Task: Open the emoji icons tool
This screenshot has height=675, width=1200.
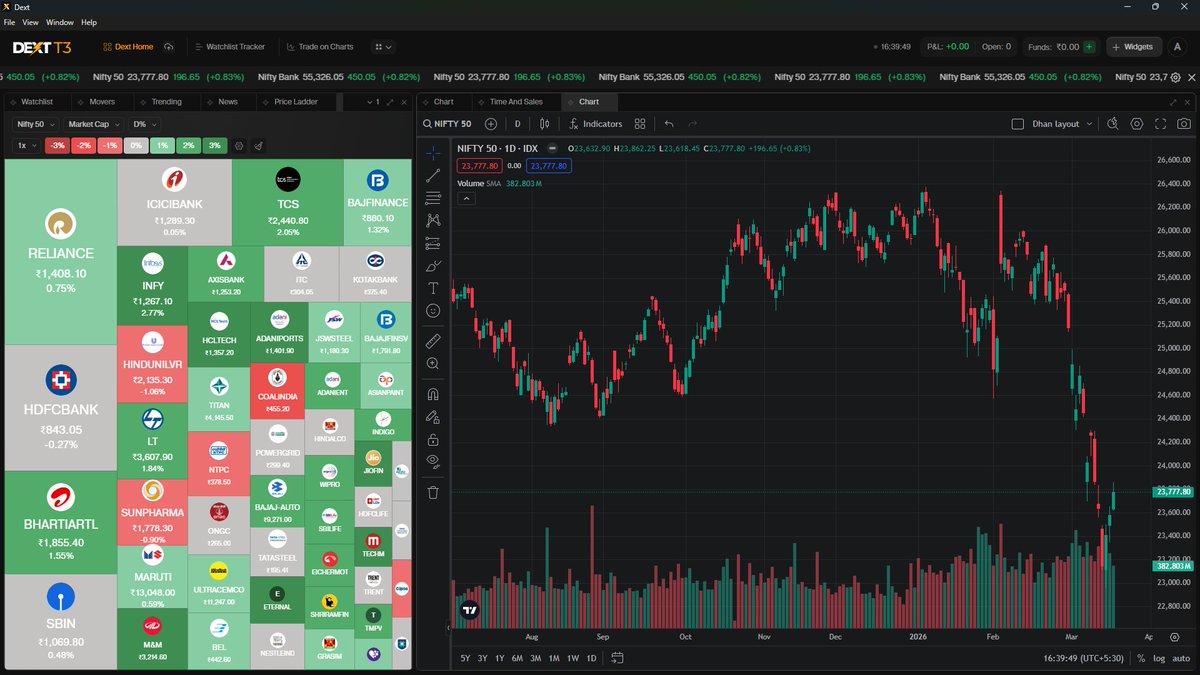Action: pyautogui.click(x=433, y=311)
